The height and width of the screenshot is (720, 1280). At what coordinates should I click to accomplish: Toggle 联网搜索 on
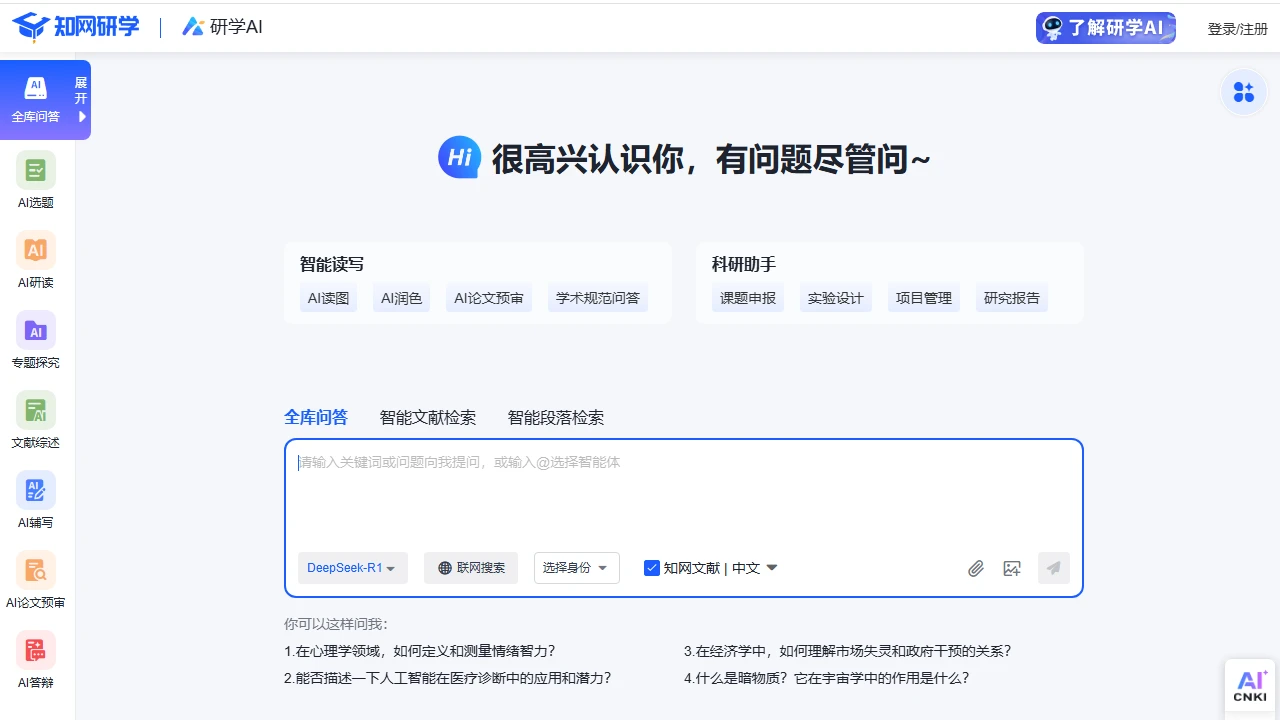[x=471, y=567]
